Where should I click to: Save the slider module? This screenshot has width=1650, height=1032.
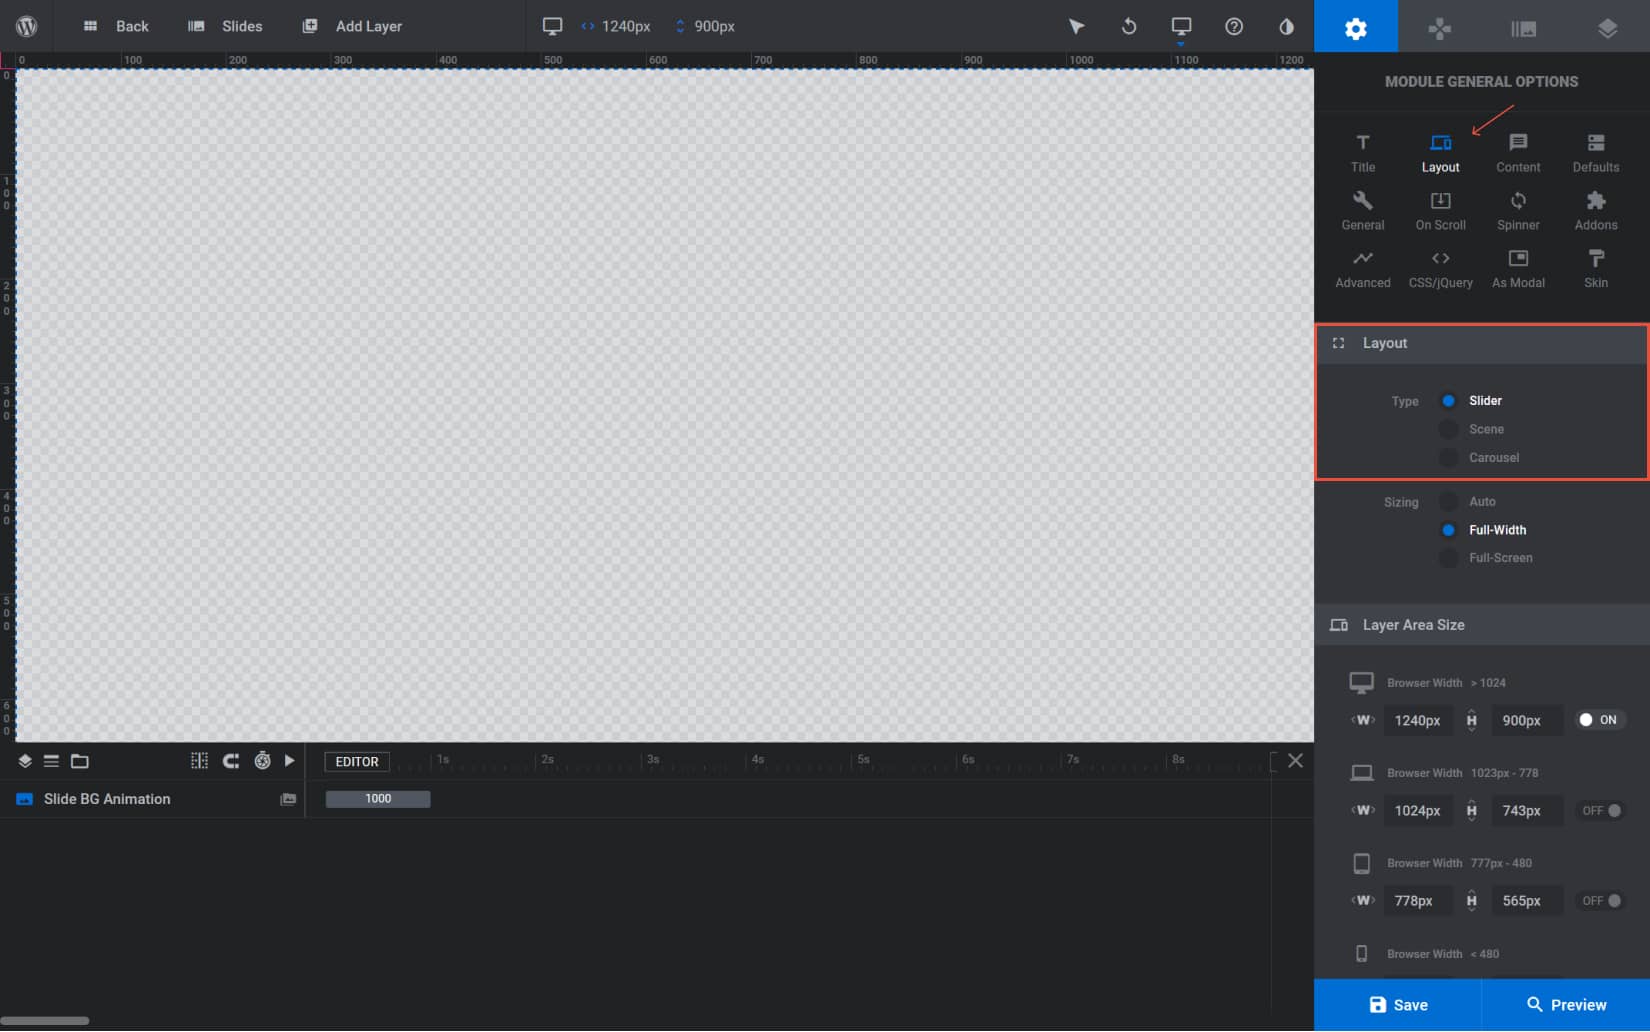(1396, 1004)
